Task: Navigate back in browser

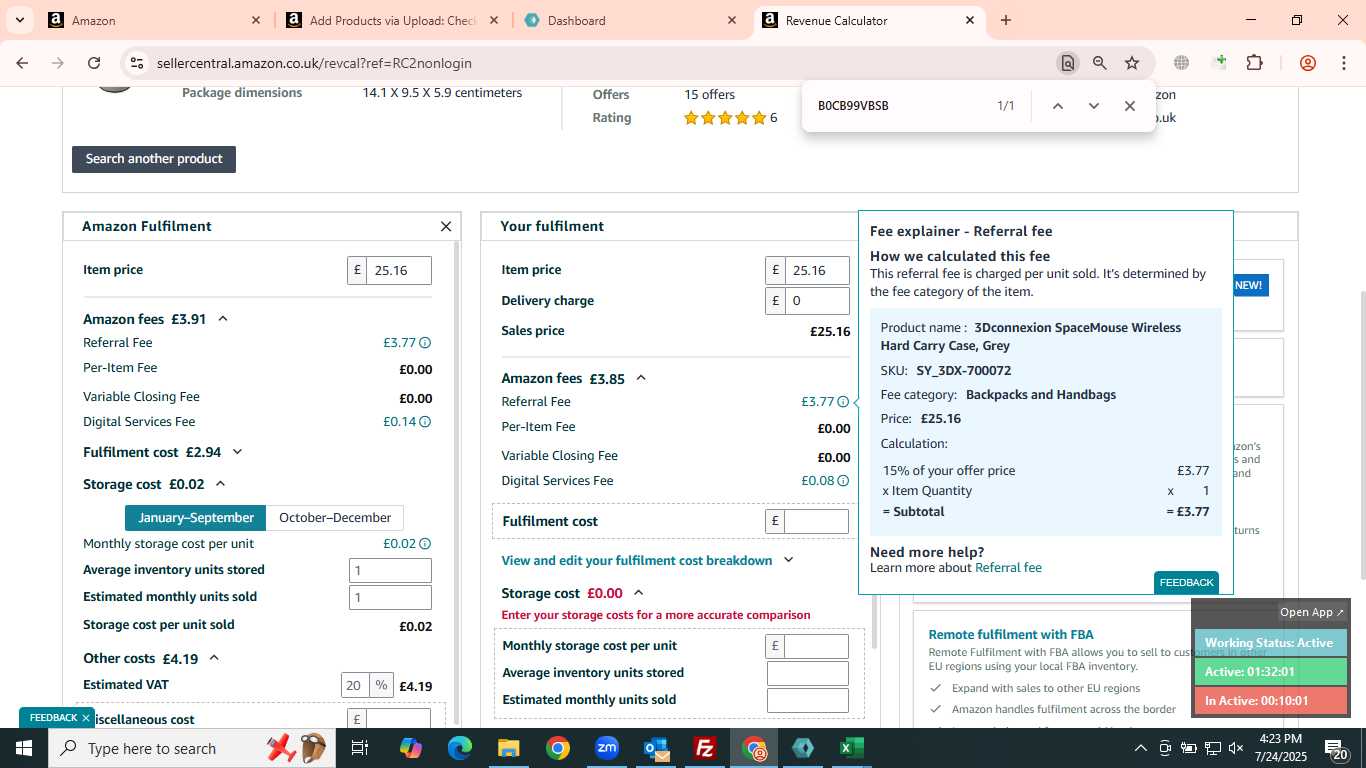Action: pyautogui.click(x=22, y=63)
